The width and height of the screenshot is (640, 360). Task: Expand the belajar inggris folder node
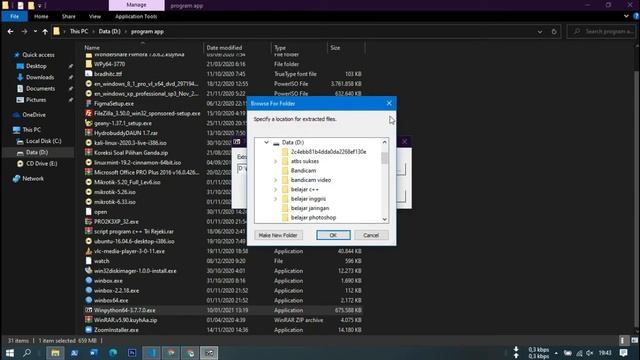click(275, 199)
